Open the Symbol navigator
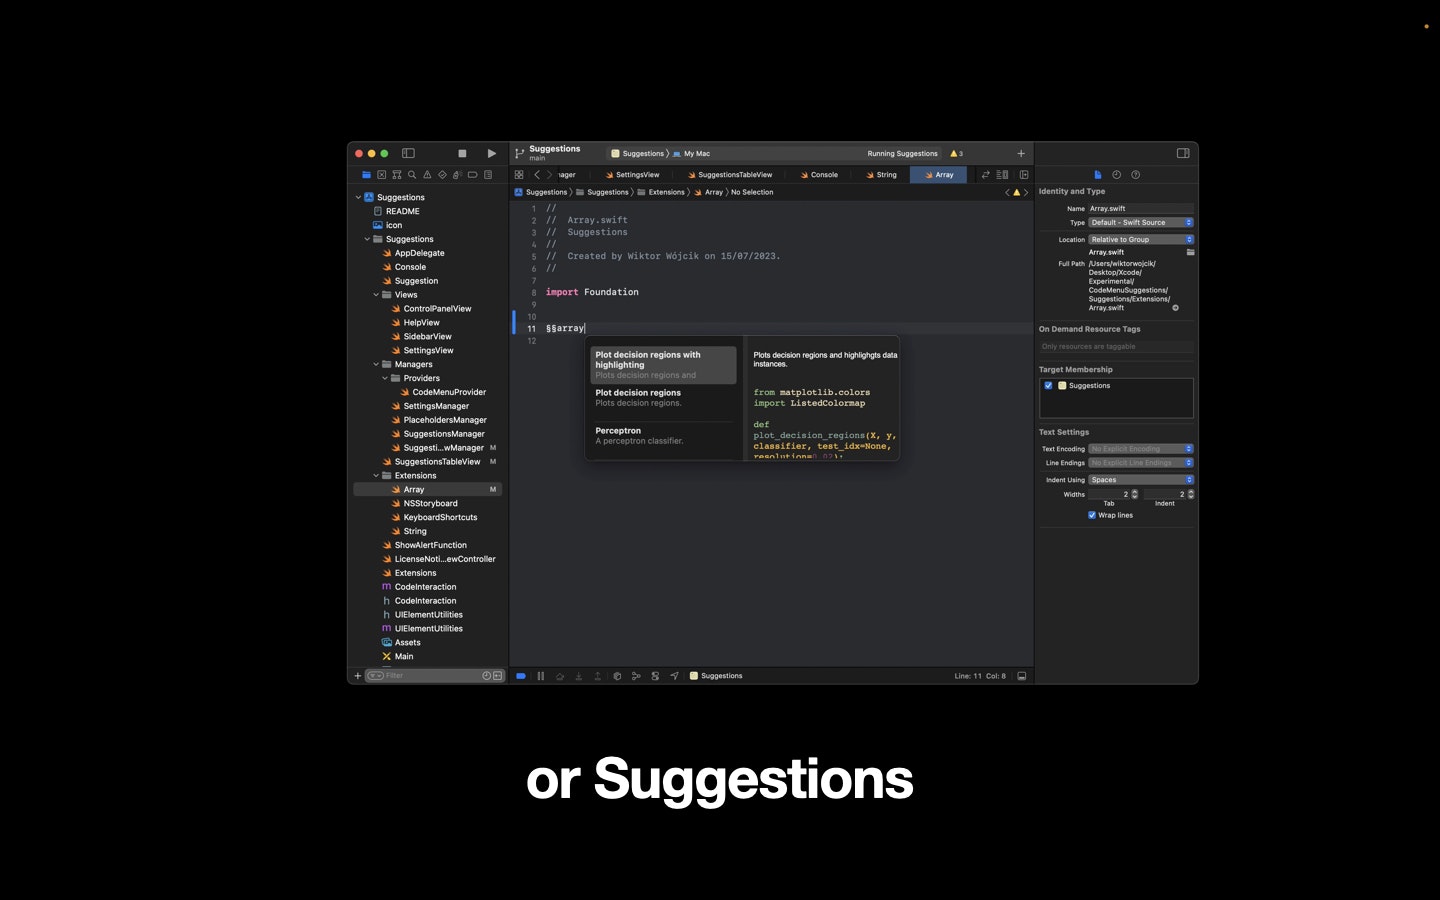 396,175
